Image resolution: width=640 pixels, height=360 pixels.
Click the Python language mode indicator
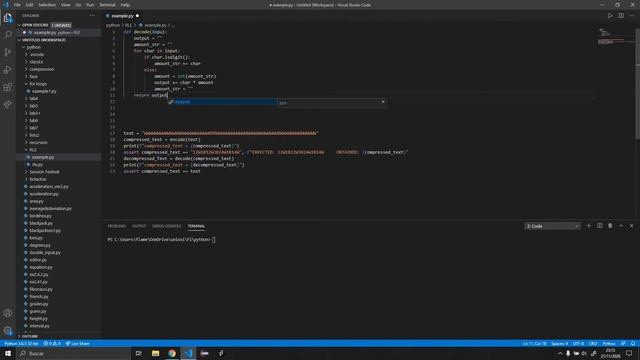(x=609, y=344)
